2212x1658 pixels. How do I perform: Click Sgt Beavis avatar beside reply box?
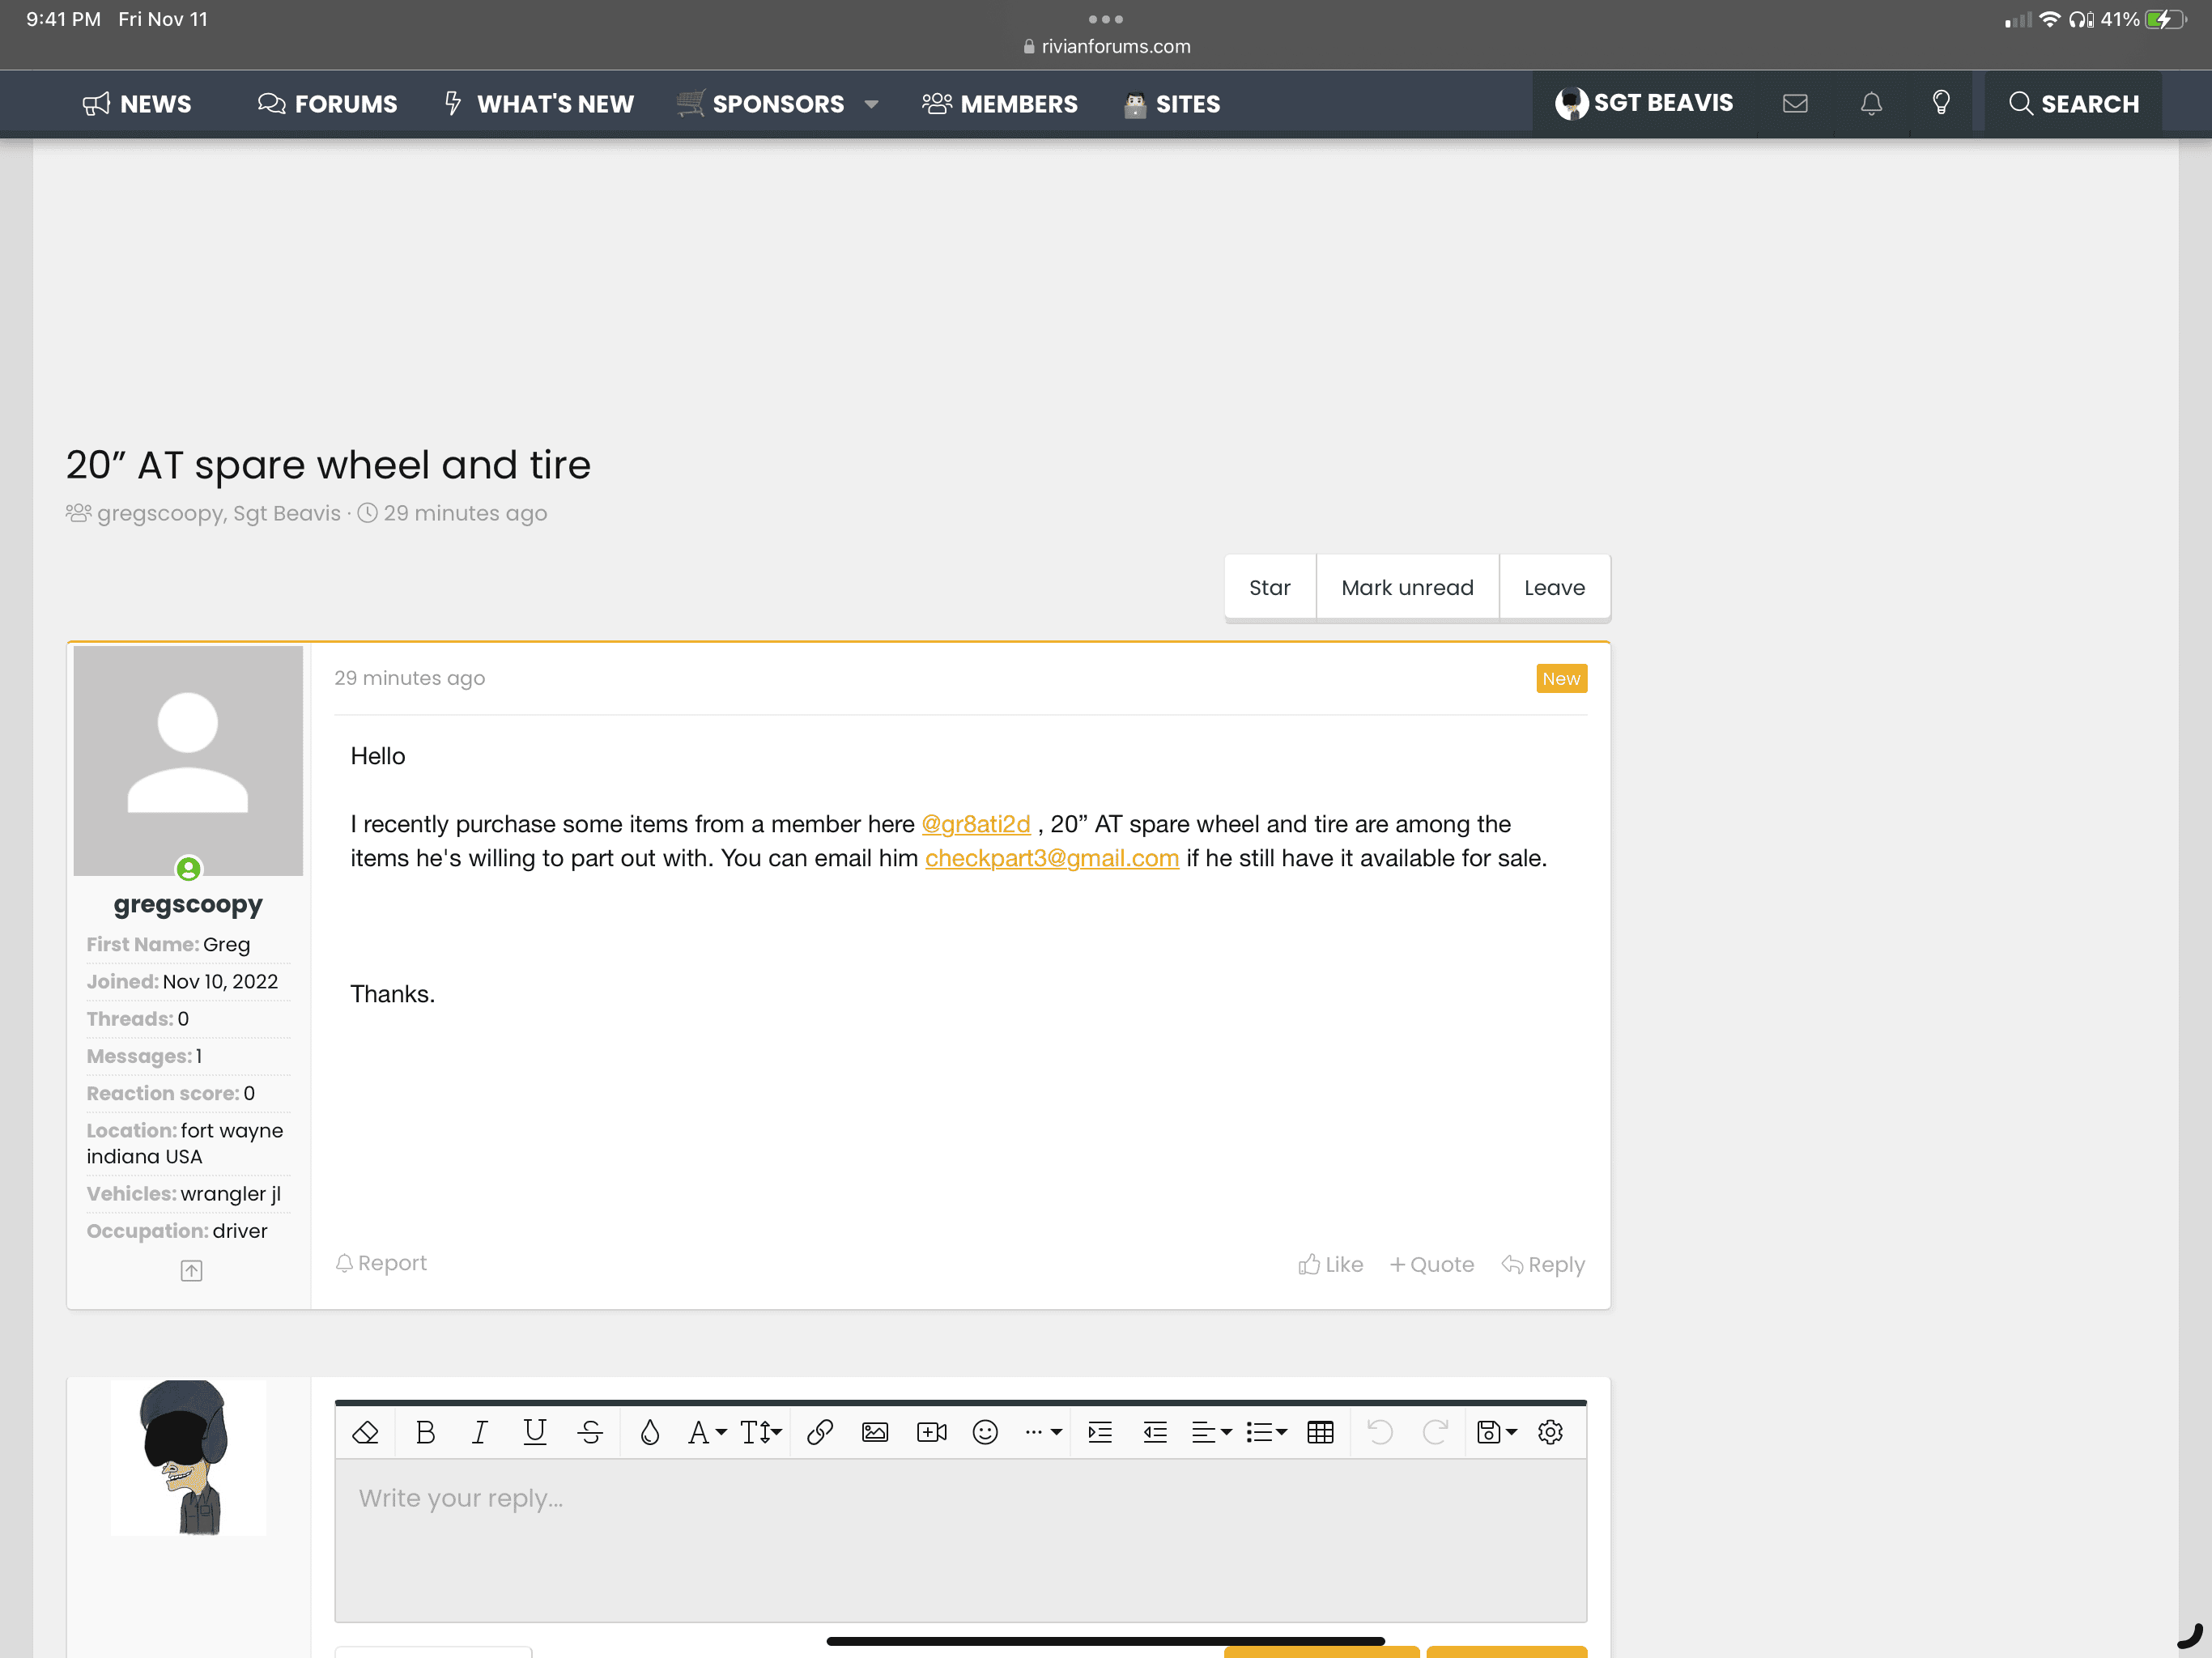tap(188, 1457)
